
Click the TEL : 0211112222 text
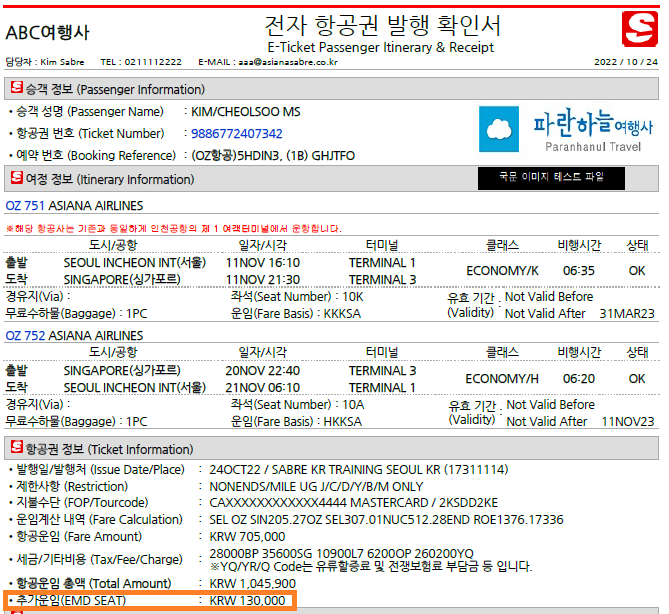141,62
